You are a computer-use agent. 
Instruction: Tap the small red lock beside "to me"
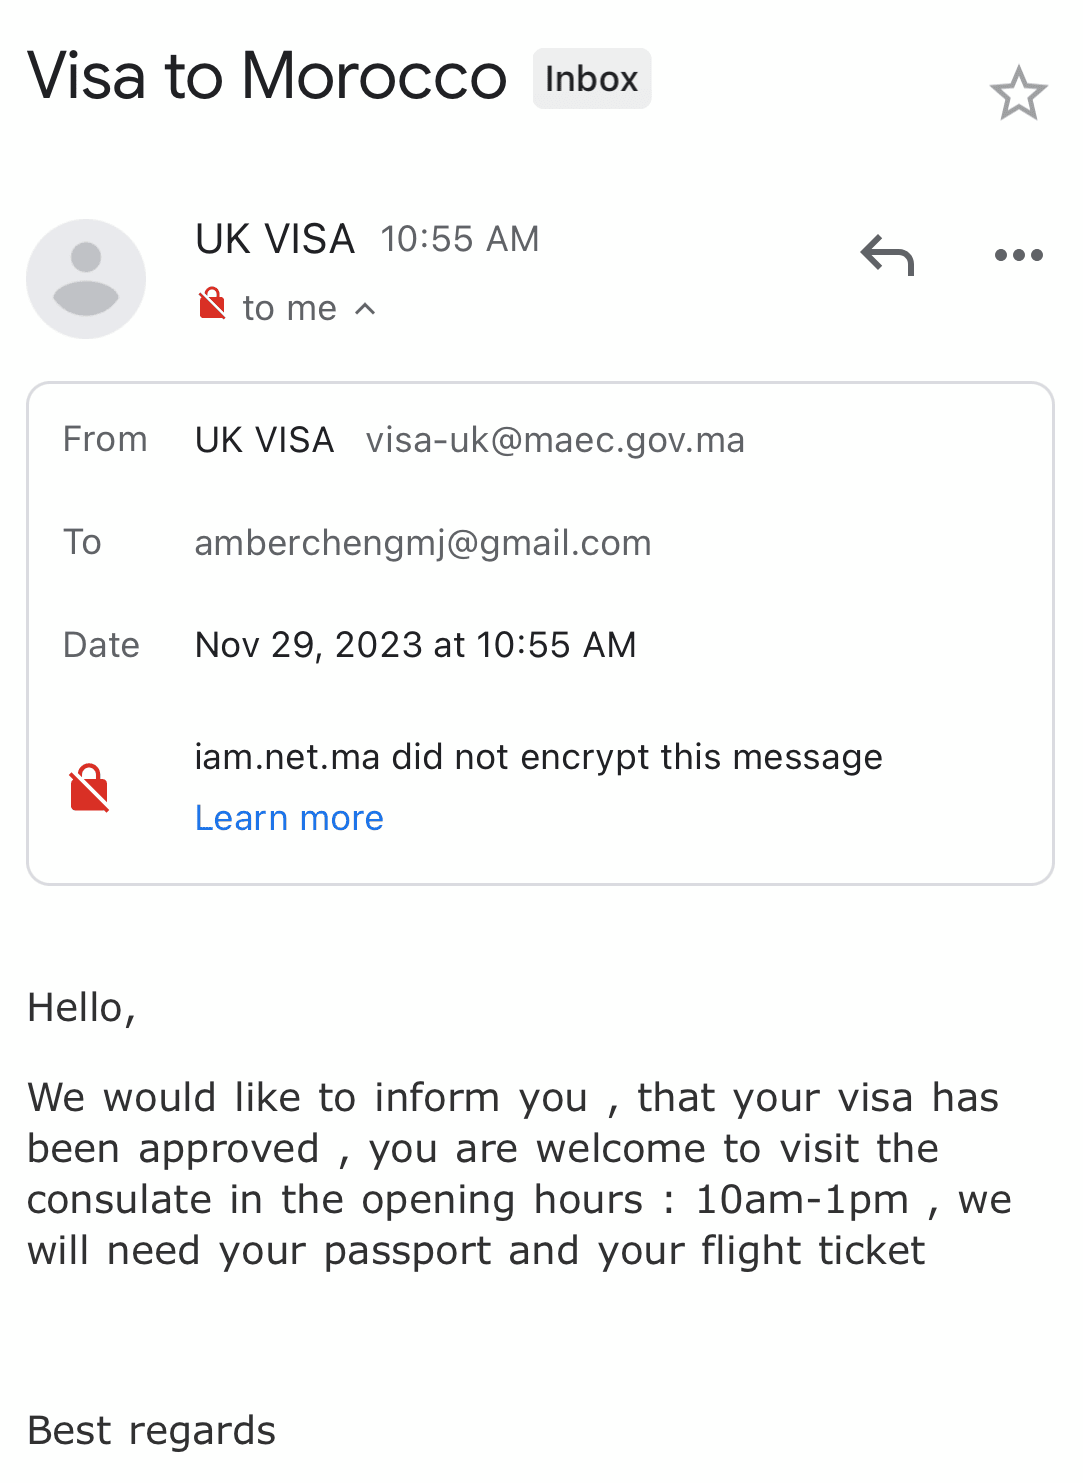click(x=212, y=304)
